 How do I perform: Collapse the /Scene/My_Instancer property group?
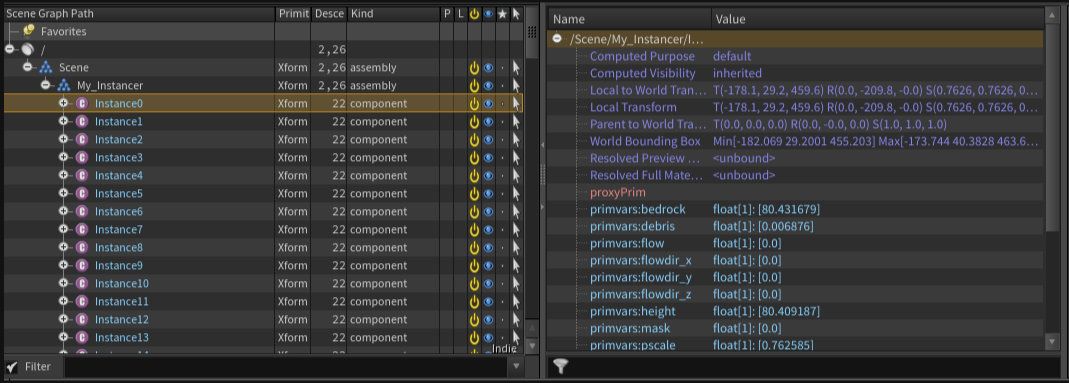click(557, 40)
